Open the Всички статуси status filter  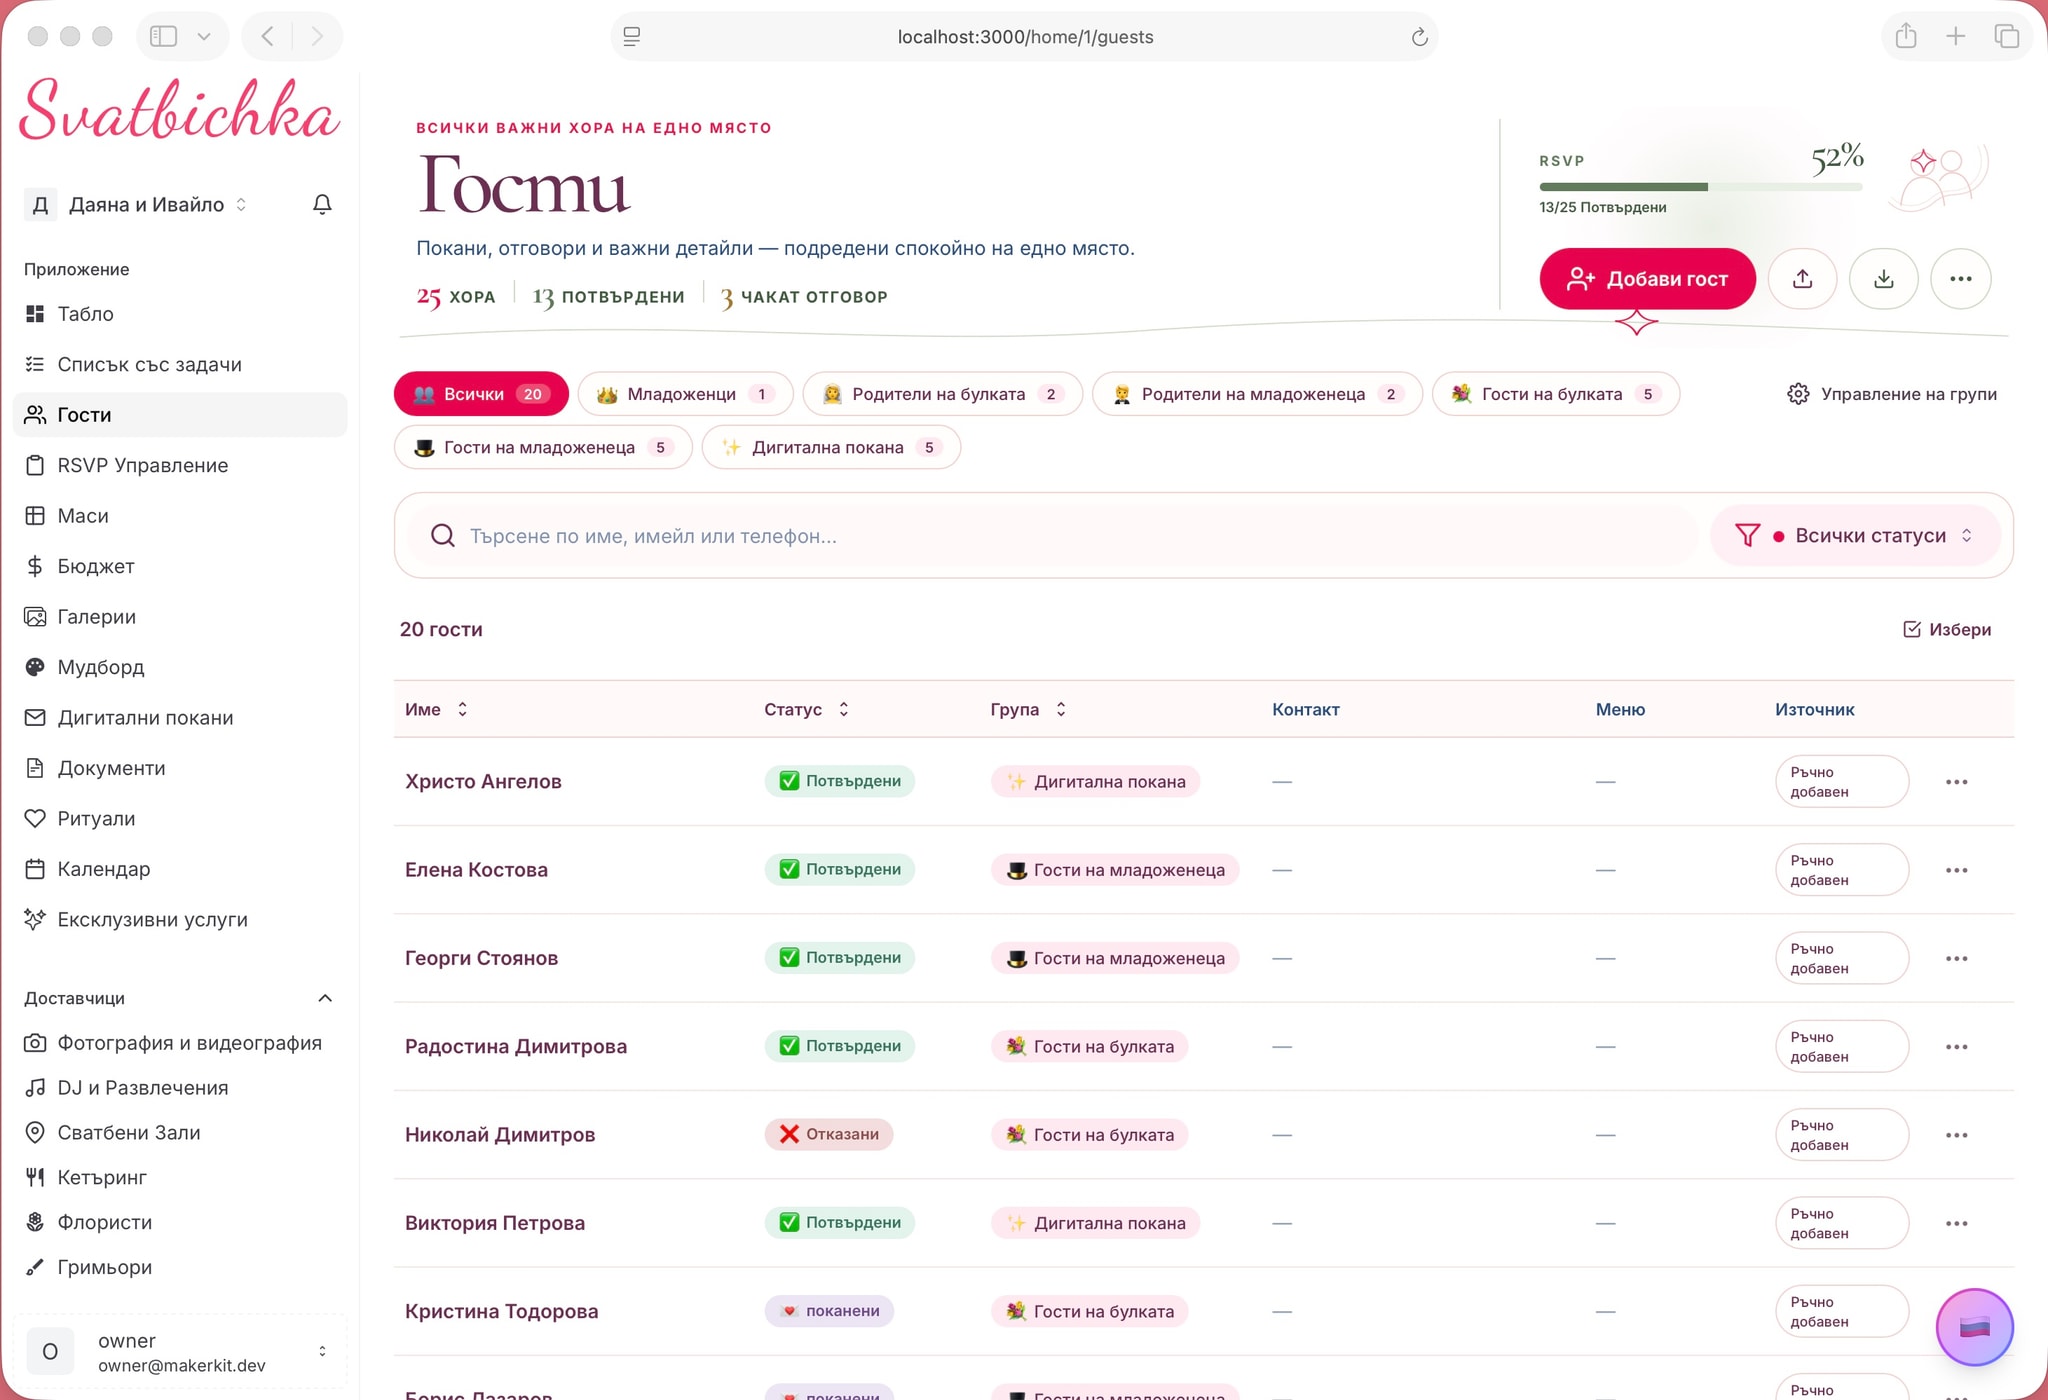click(x=1855, y=536)
